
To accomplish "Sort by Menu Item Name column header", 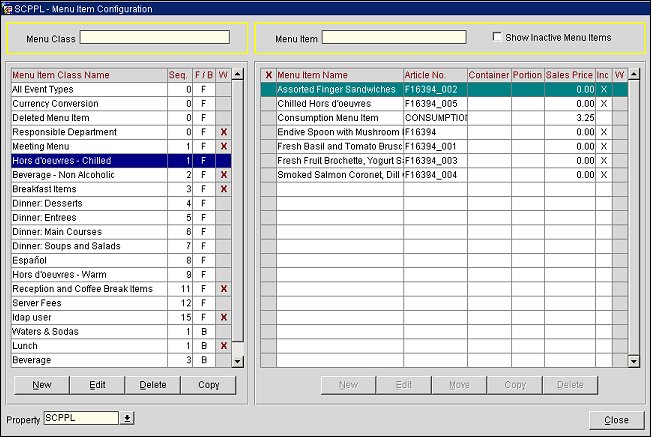I will [x=338, y=75].
